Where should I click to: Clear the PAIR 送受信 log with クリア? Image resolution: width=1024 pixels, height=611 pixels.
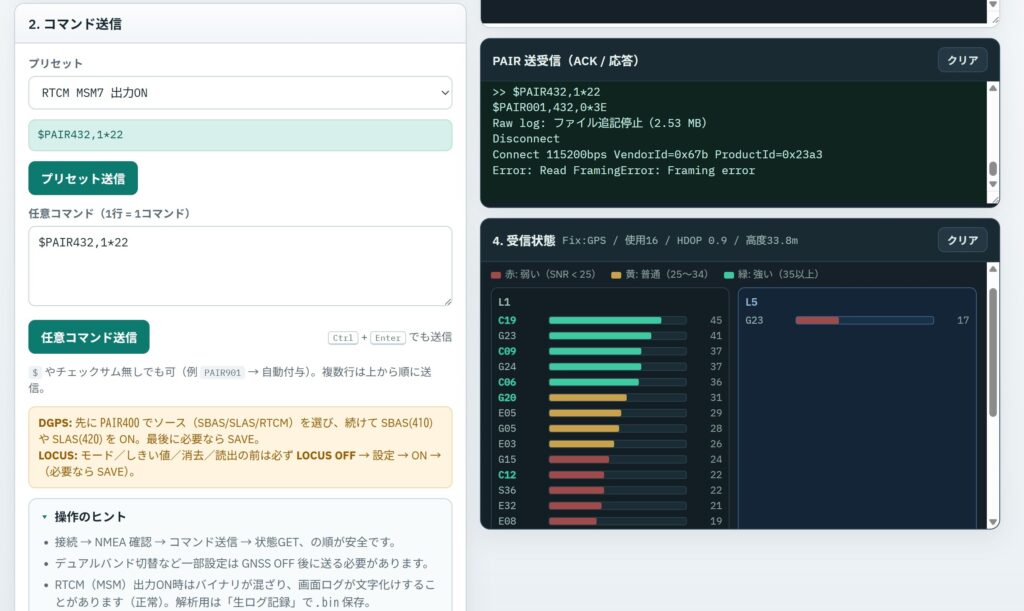pos(962,60)
